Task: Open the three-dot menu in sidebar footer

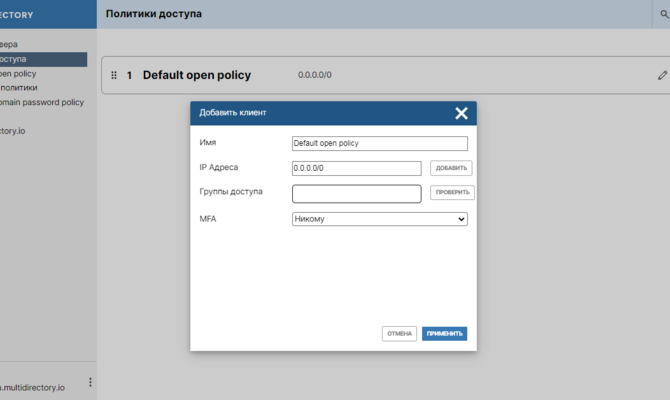Action: pos(90,382)
